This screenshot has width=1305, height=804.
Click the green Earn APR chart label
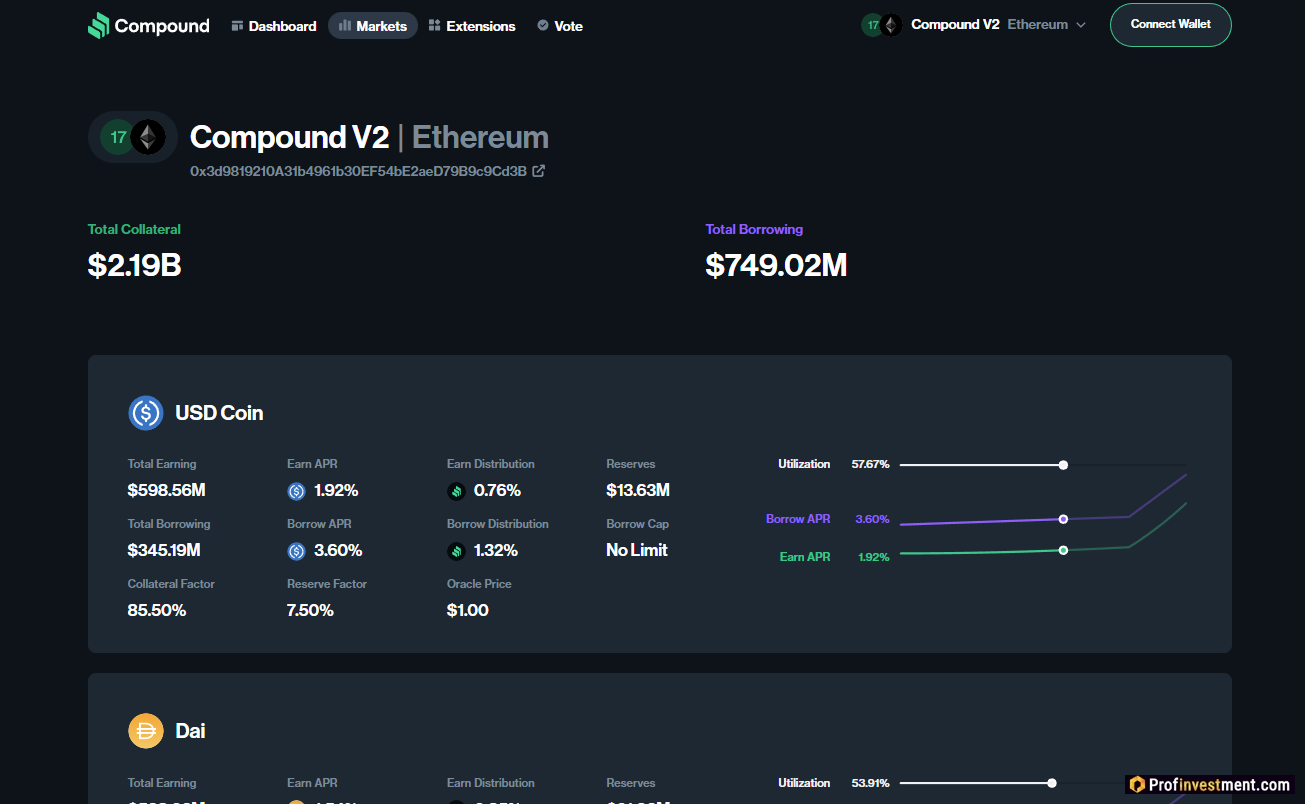point(805,557)
